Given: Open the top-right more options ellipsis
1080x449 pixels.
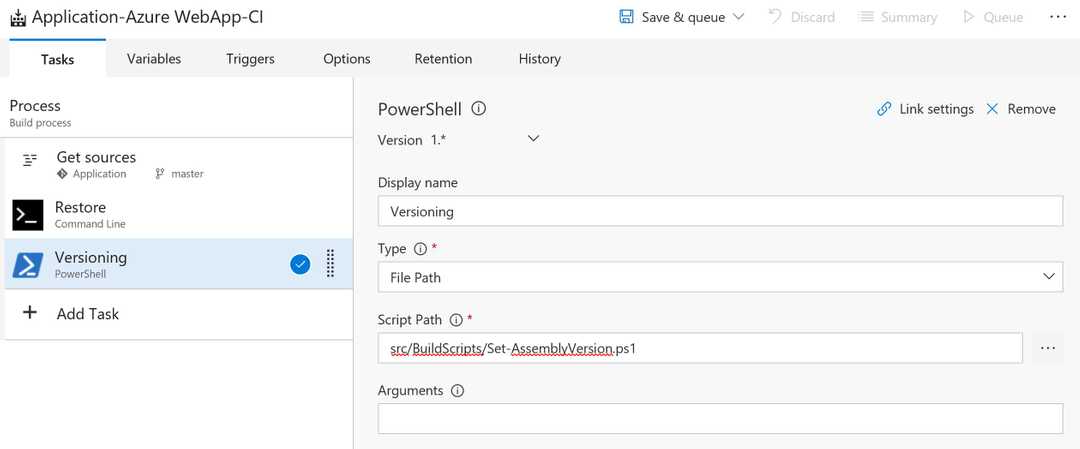Looking at the screenshot, I should 1058,17.
